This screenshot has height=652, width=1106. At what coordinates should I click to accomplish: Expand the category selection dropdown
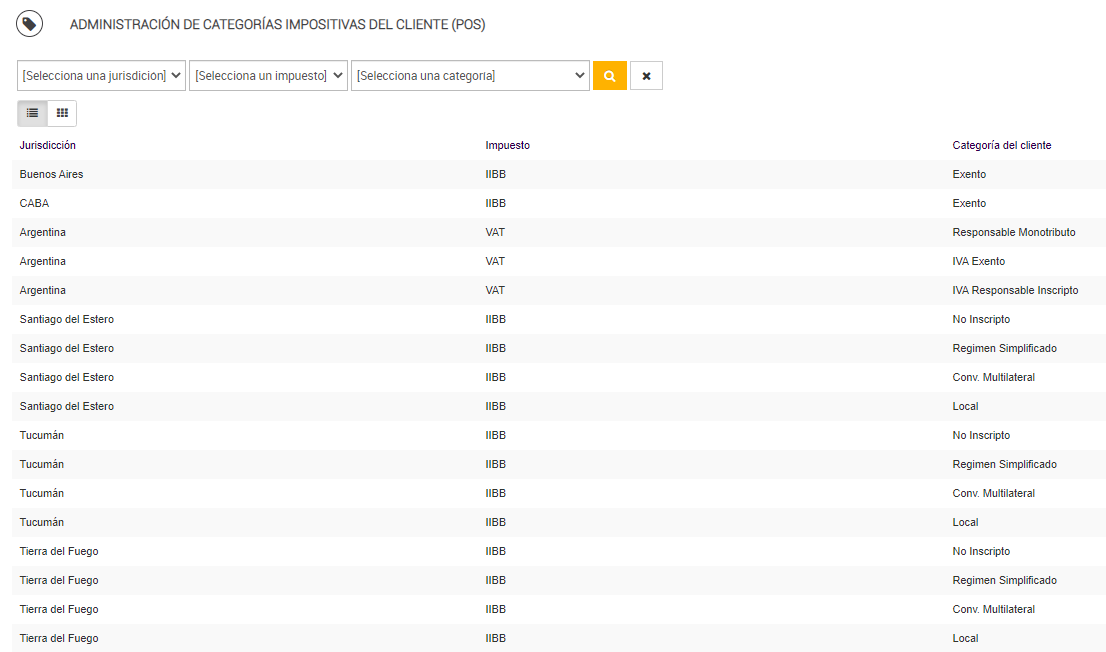[x=470, y=76]
